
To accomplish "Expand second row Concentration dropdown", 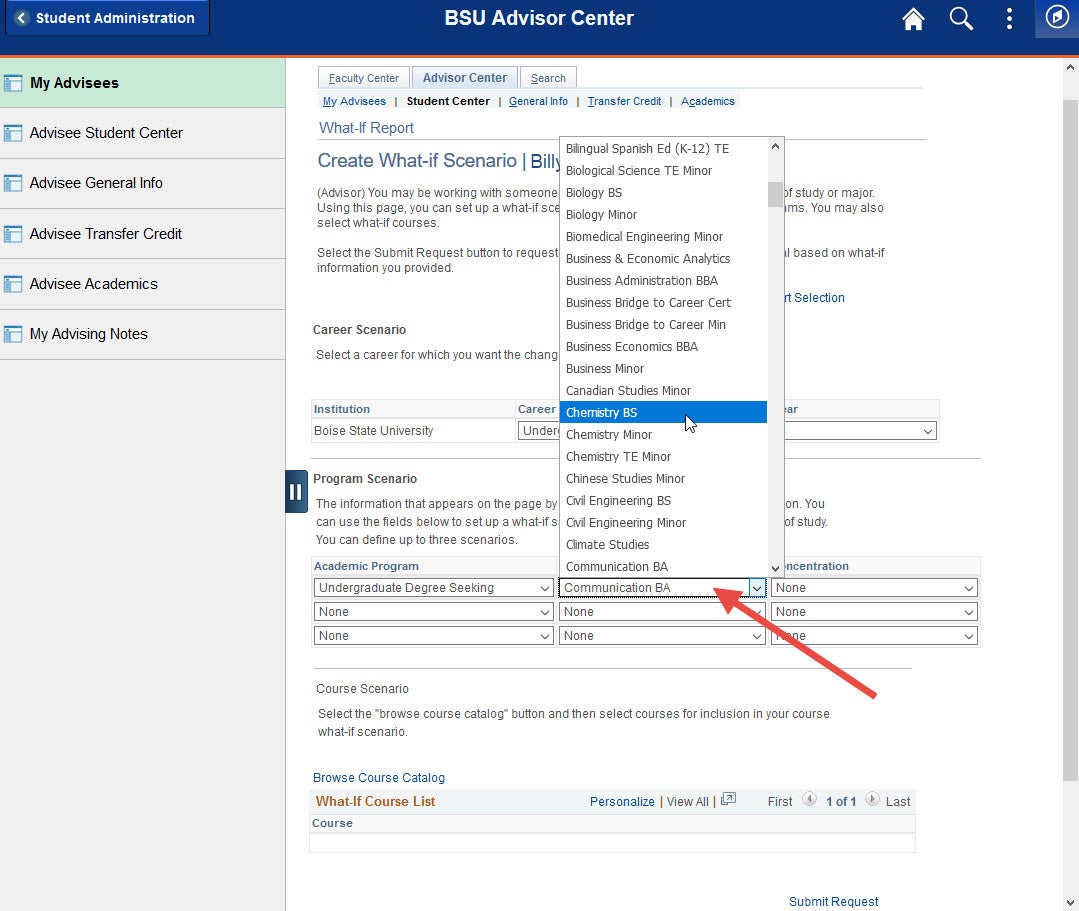I will pos(875,612).
